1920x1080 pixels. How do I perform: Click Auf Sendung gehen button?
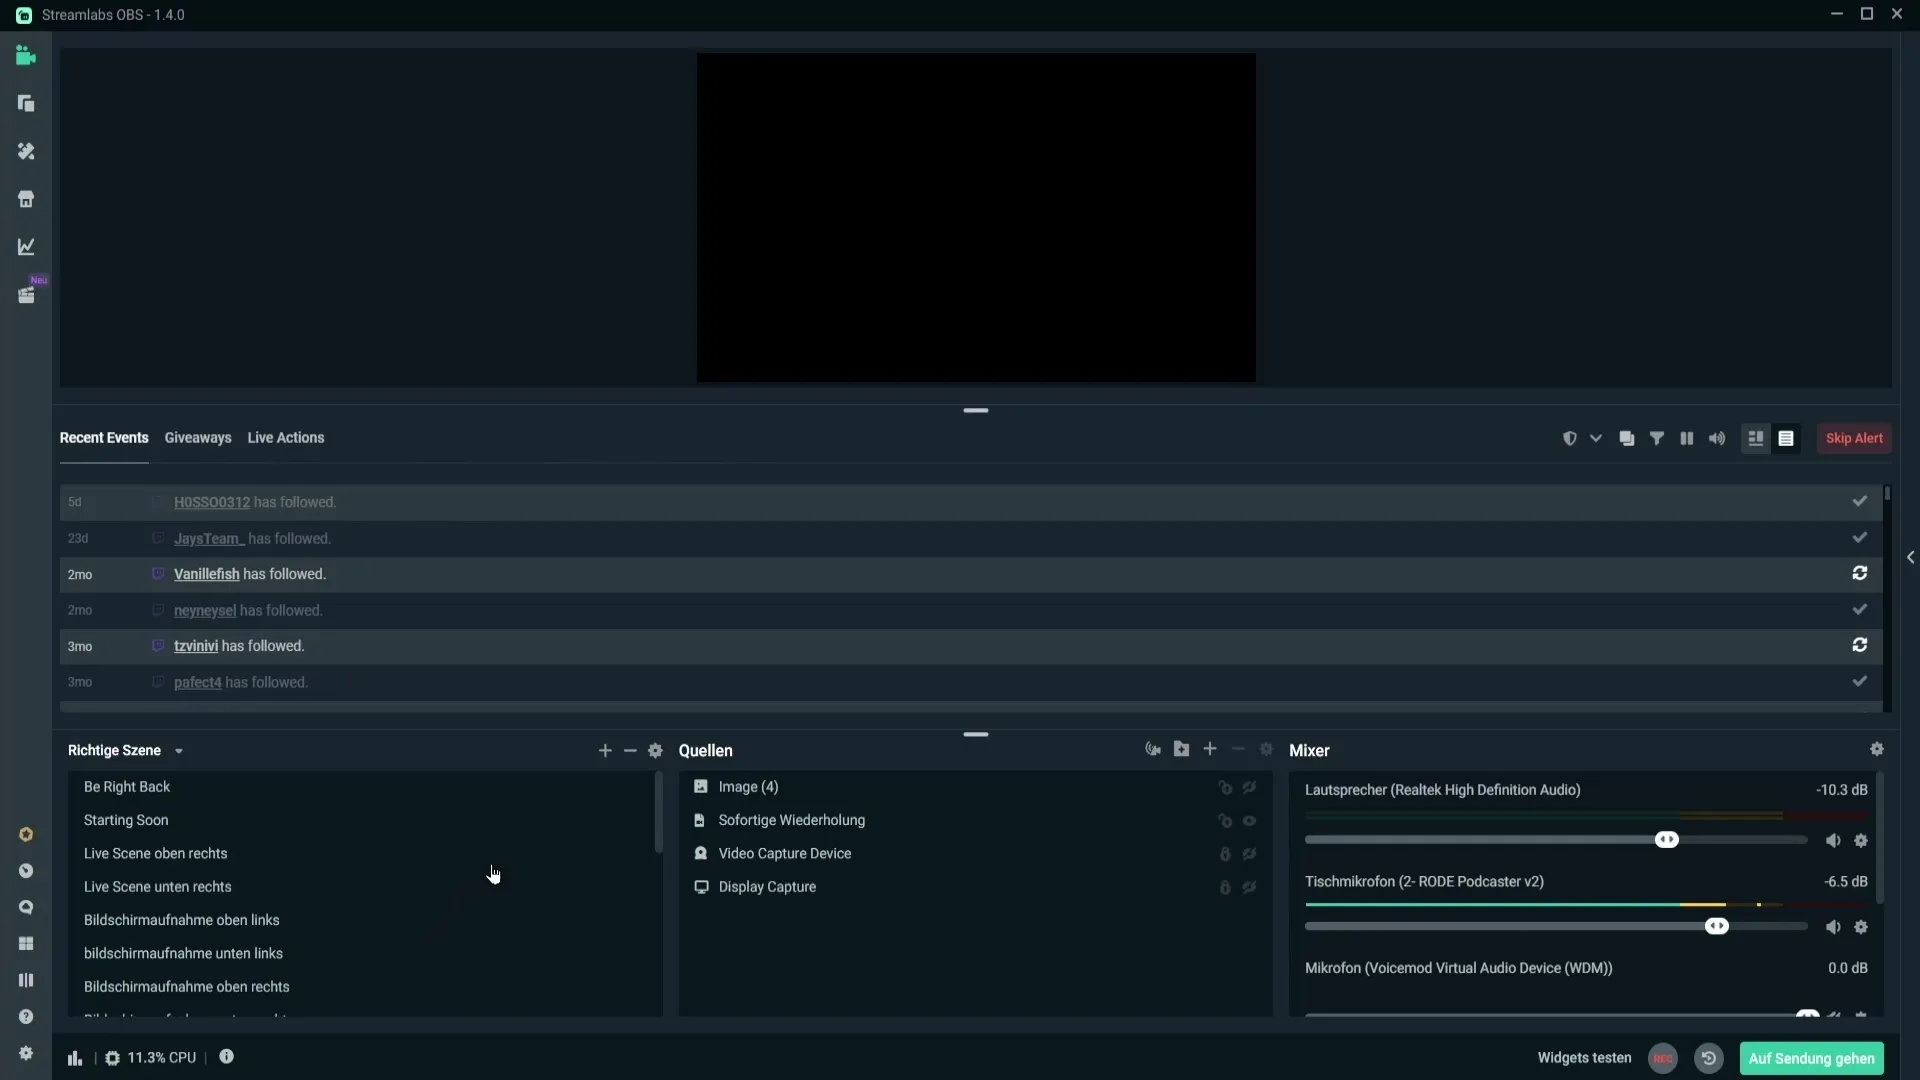(1812, 1058)
